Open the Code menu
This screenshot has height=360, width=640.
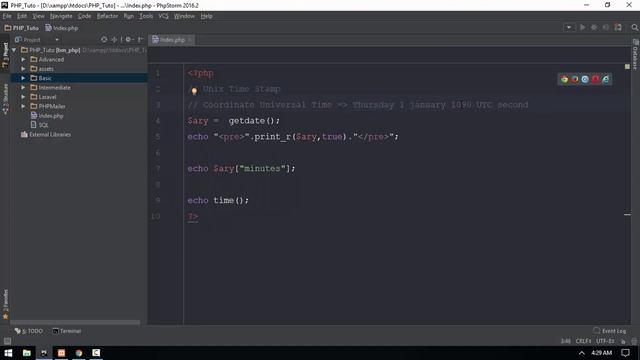tap(84, 16)
